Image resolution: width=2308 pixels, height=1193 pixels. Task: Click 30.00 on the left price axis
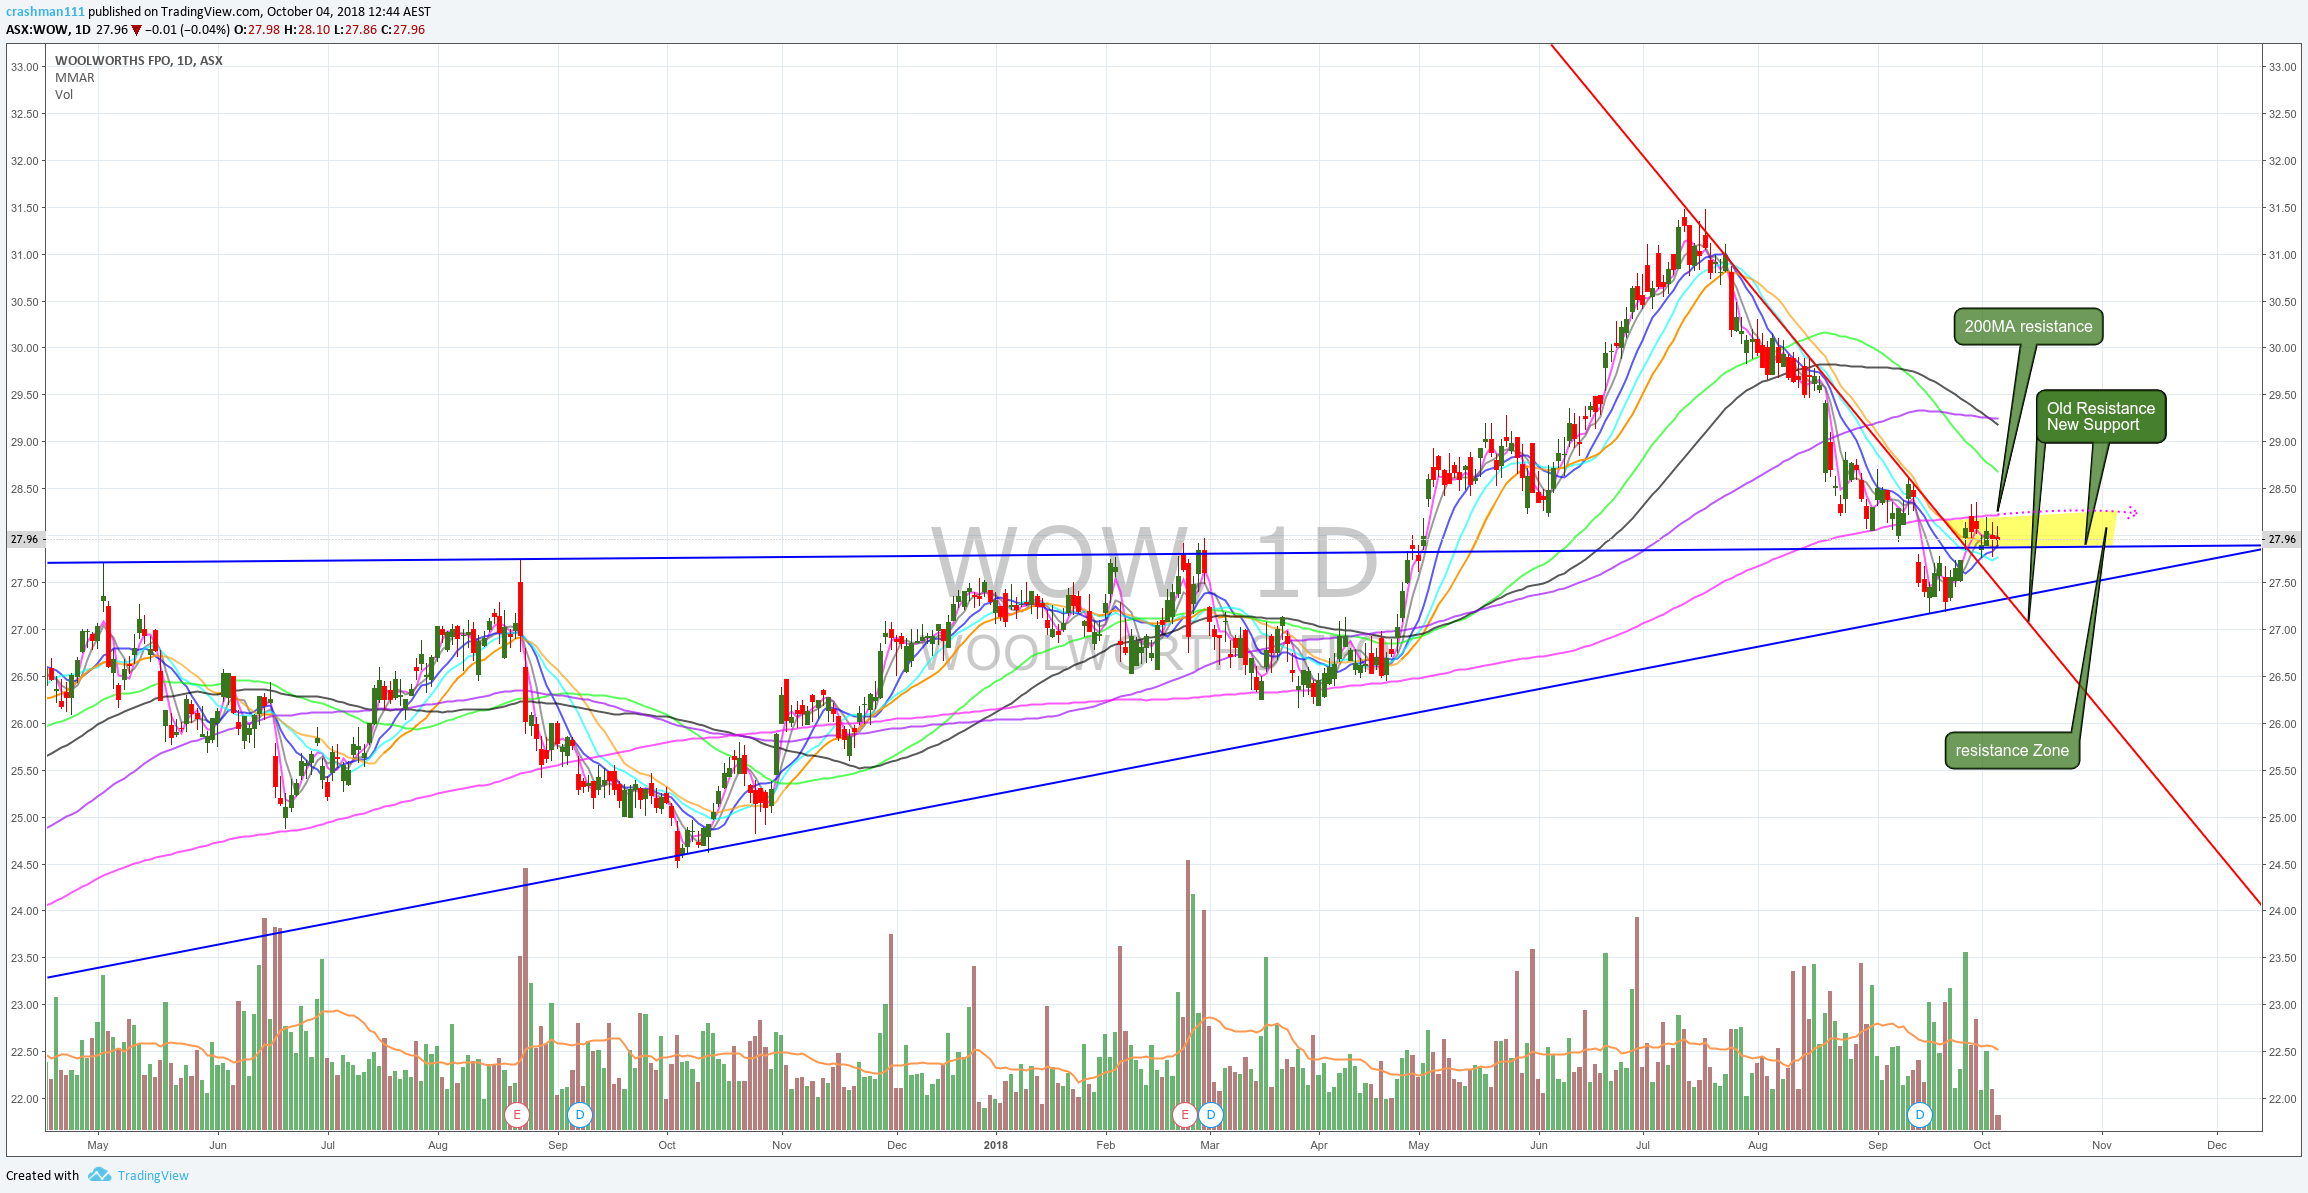point(25,348)
